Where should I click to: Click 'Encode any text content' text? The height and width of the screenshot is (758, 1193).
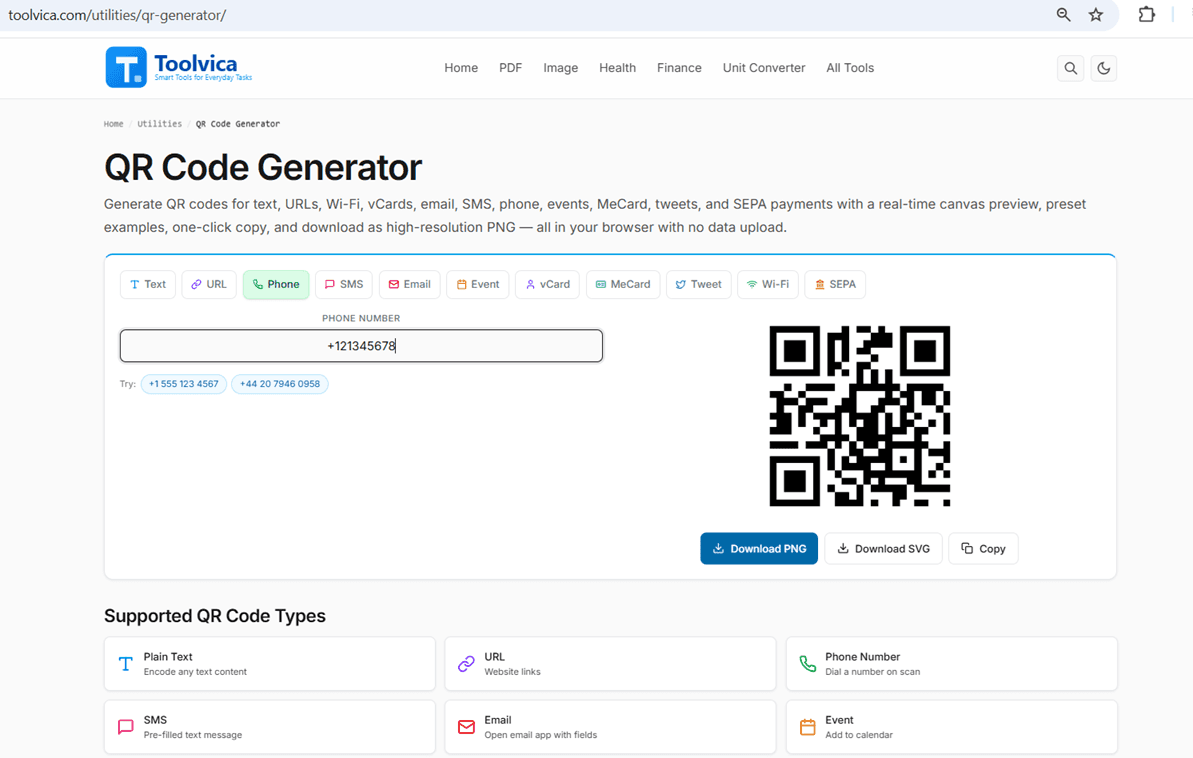[195, 672]
